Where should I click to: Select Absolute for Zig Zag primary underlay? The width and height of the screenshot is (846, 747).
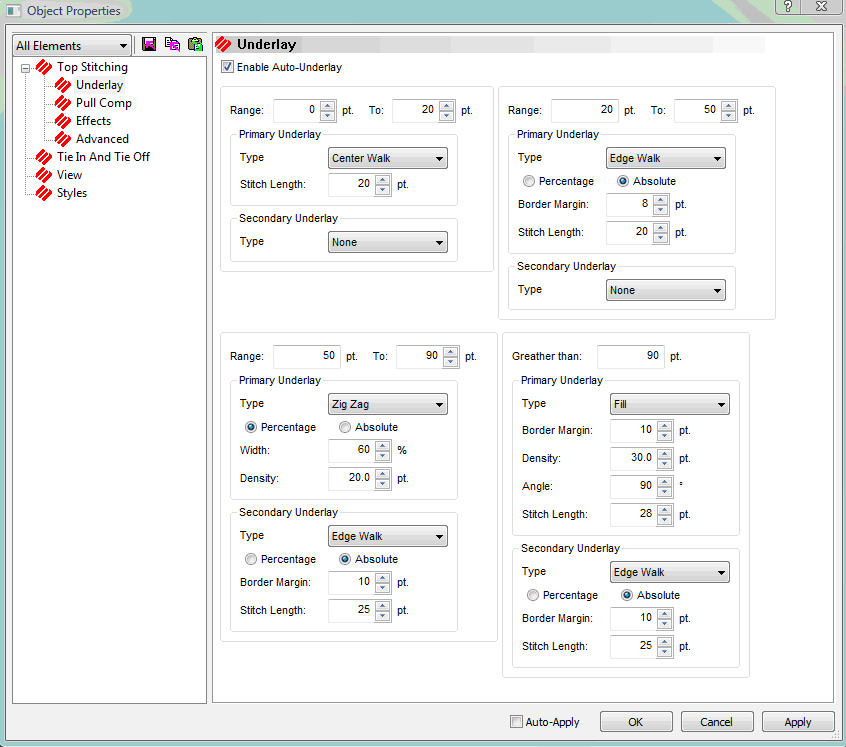coord(345,427)
